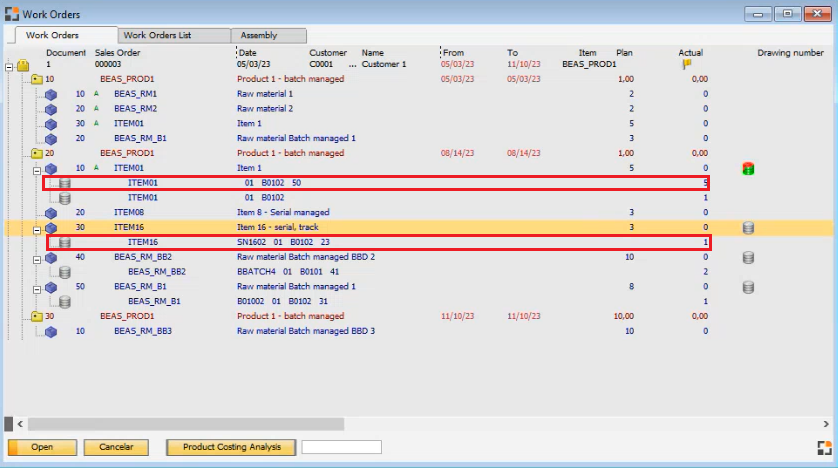Click the yellow folder icon for position 30
This screenshot has height=468, width=838.
click(x=37, y=316)
